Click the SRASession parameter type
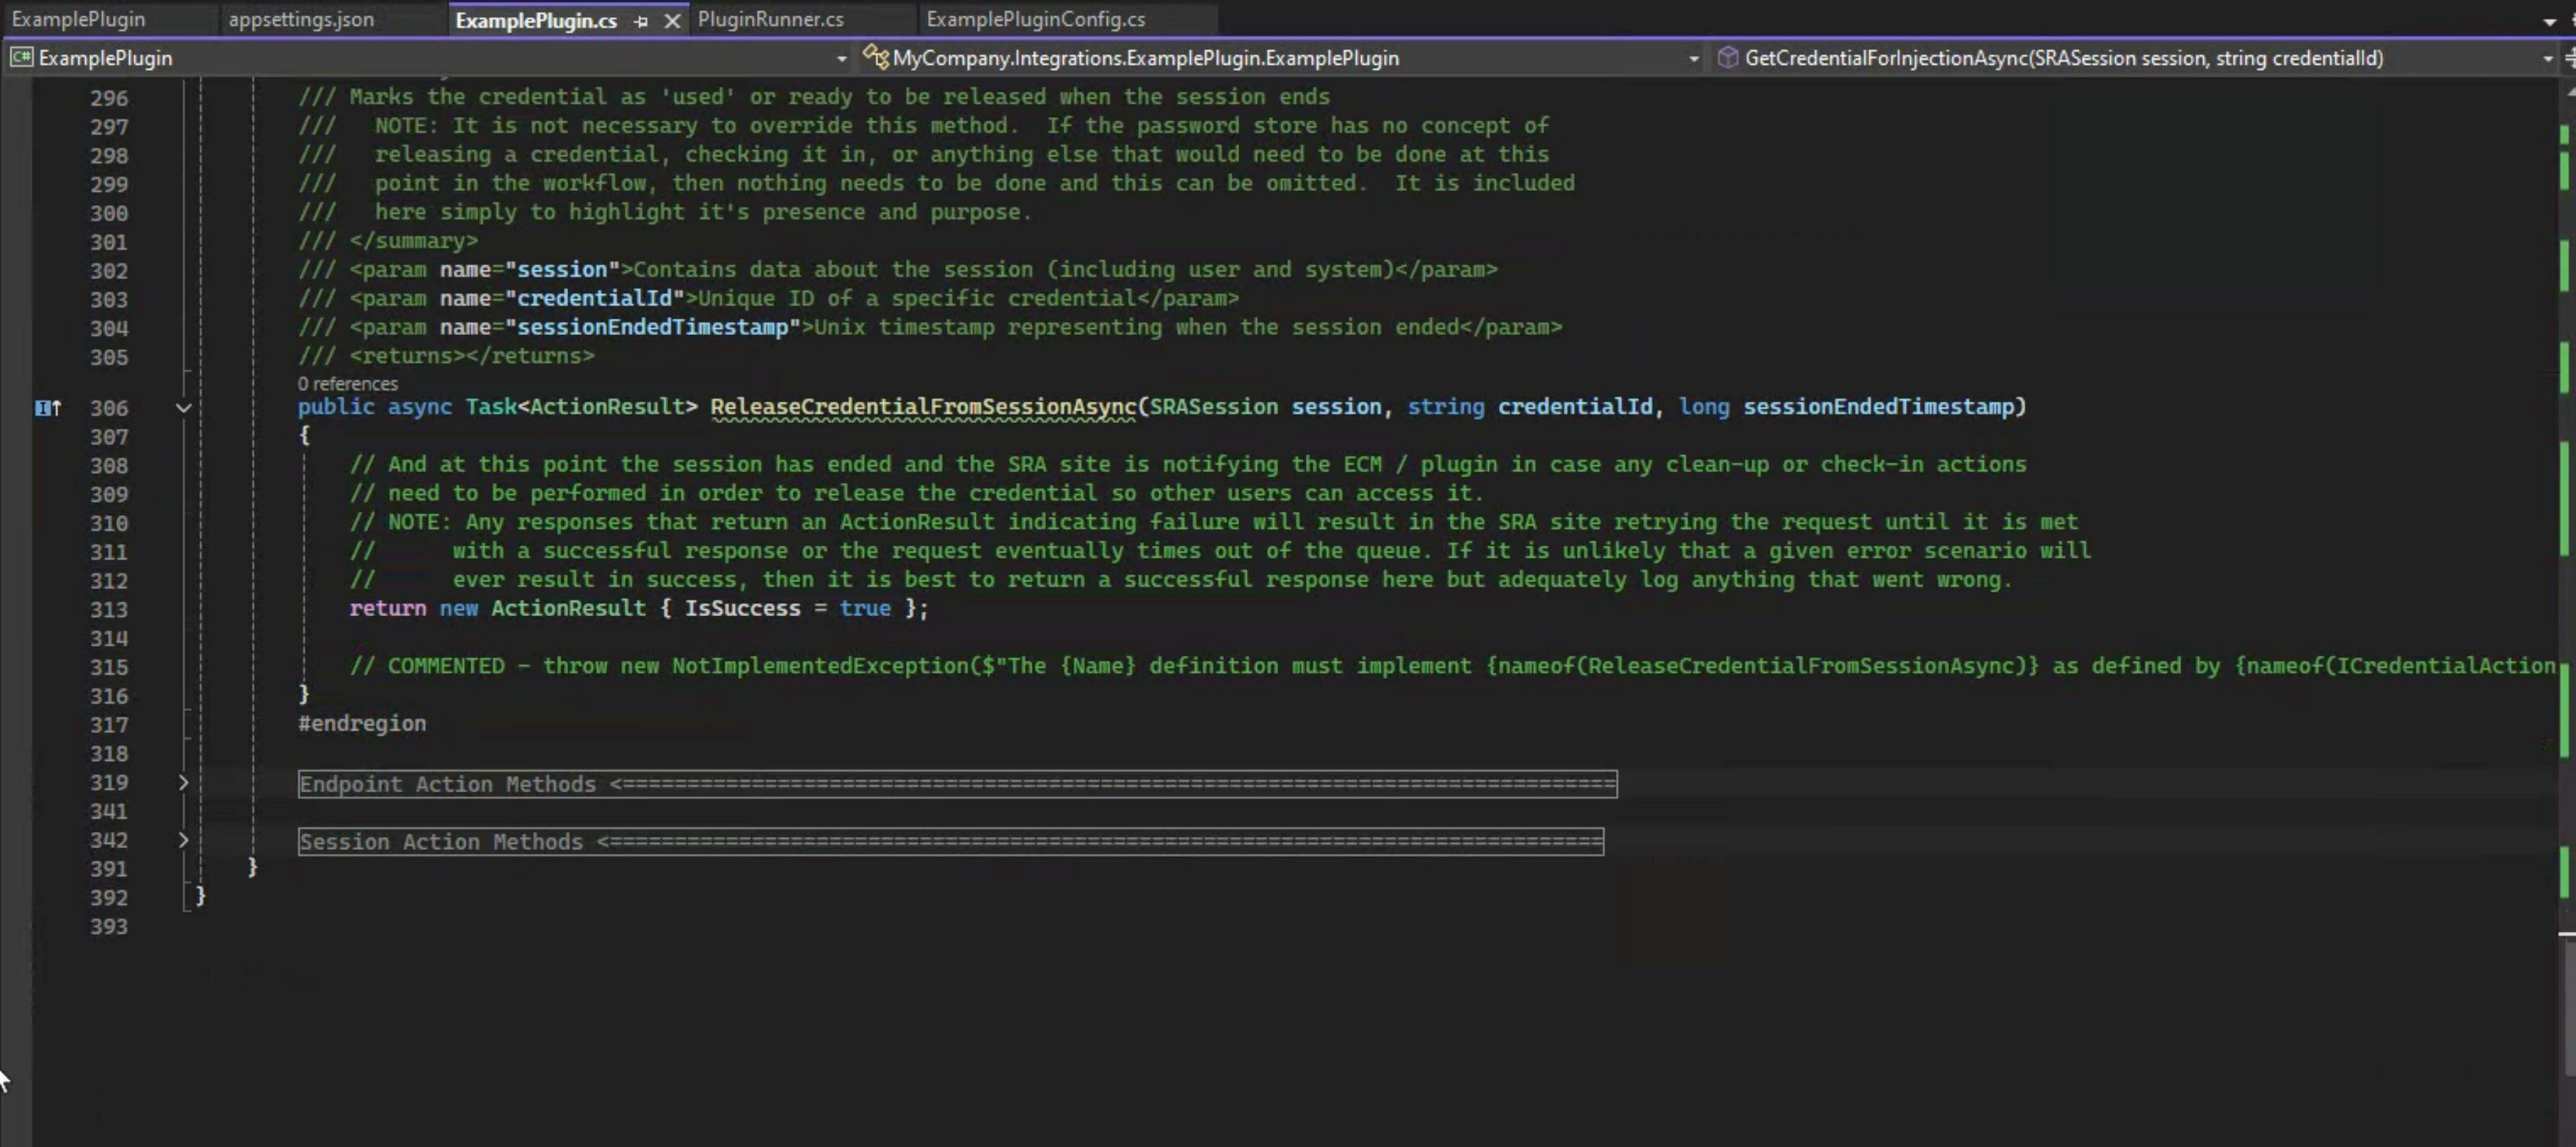Image resolution: width=2576 pixels, height=1147 pixels. pyautogui.click(x=1213, y=407)
